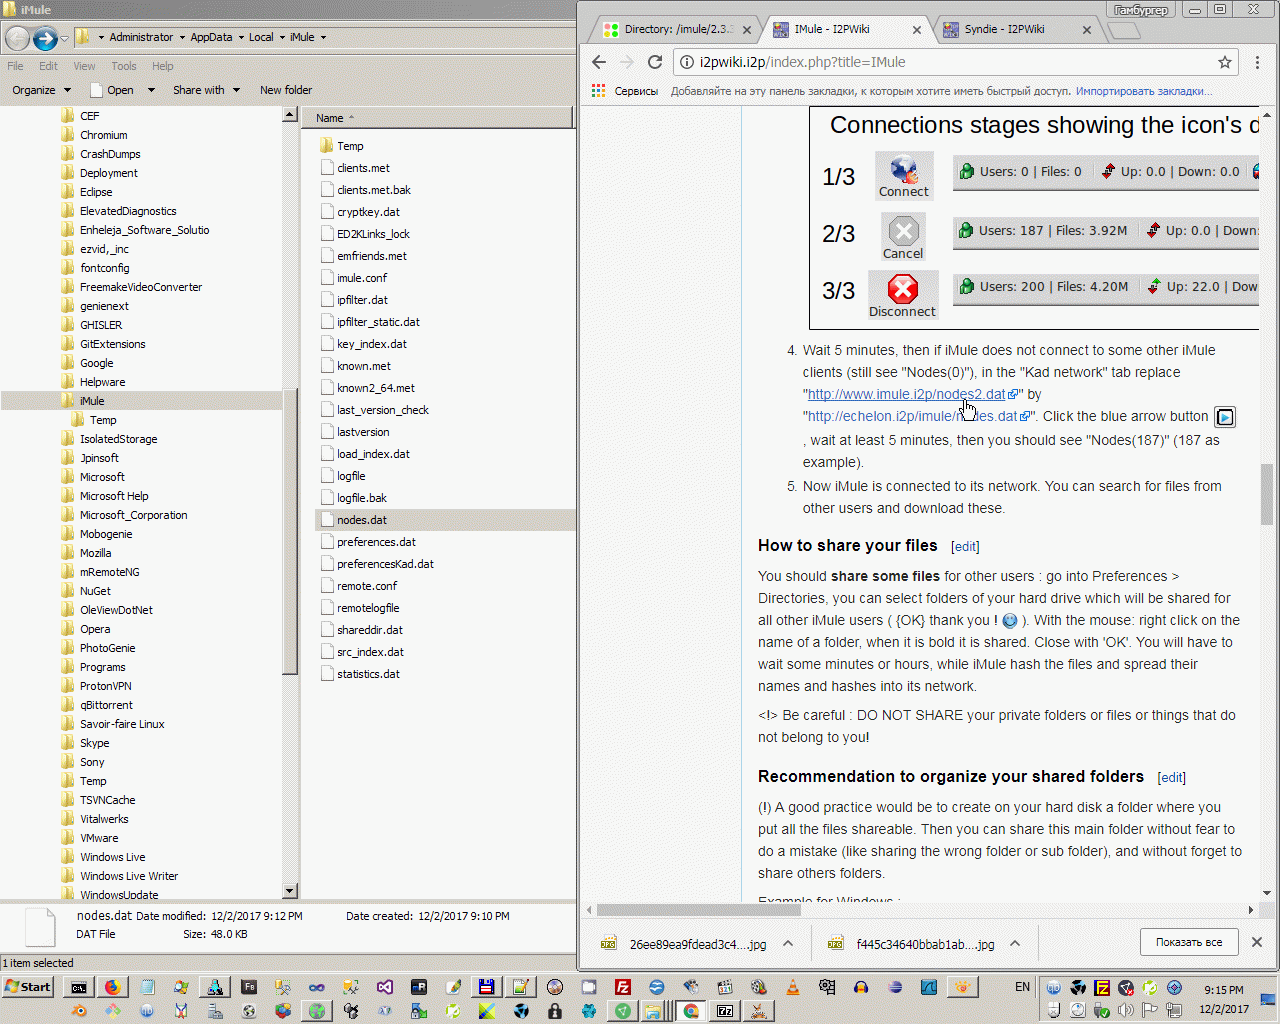
Task: Open the Explorer Help menu
Action: tap(163, 66)
